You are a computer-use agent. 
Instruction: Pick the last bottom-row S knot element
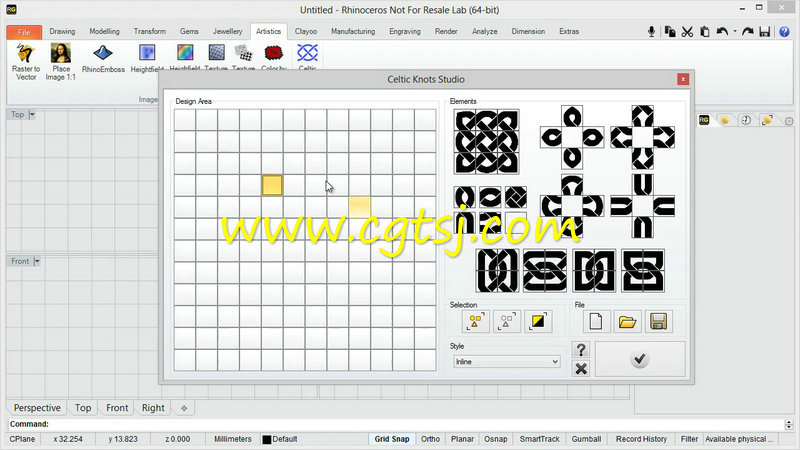point(643,270)
